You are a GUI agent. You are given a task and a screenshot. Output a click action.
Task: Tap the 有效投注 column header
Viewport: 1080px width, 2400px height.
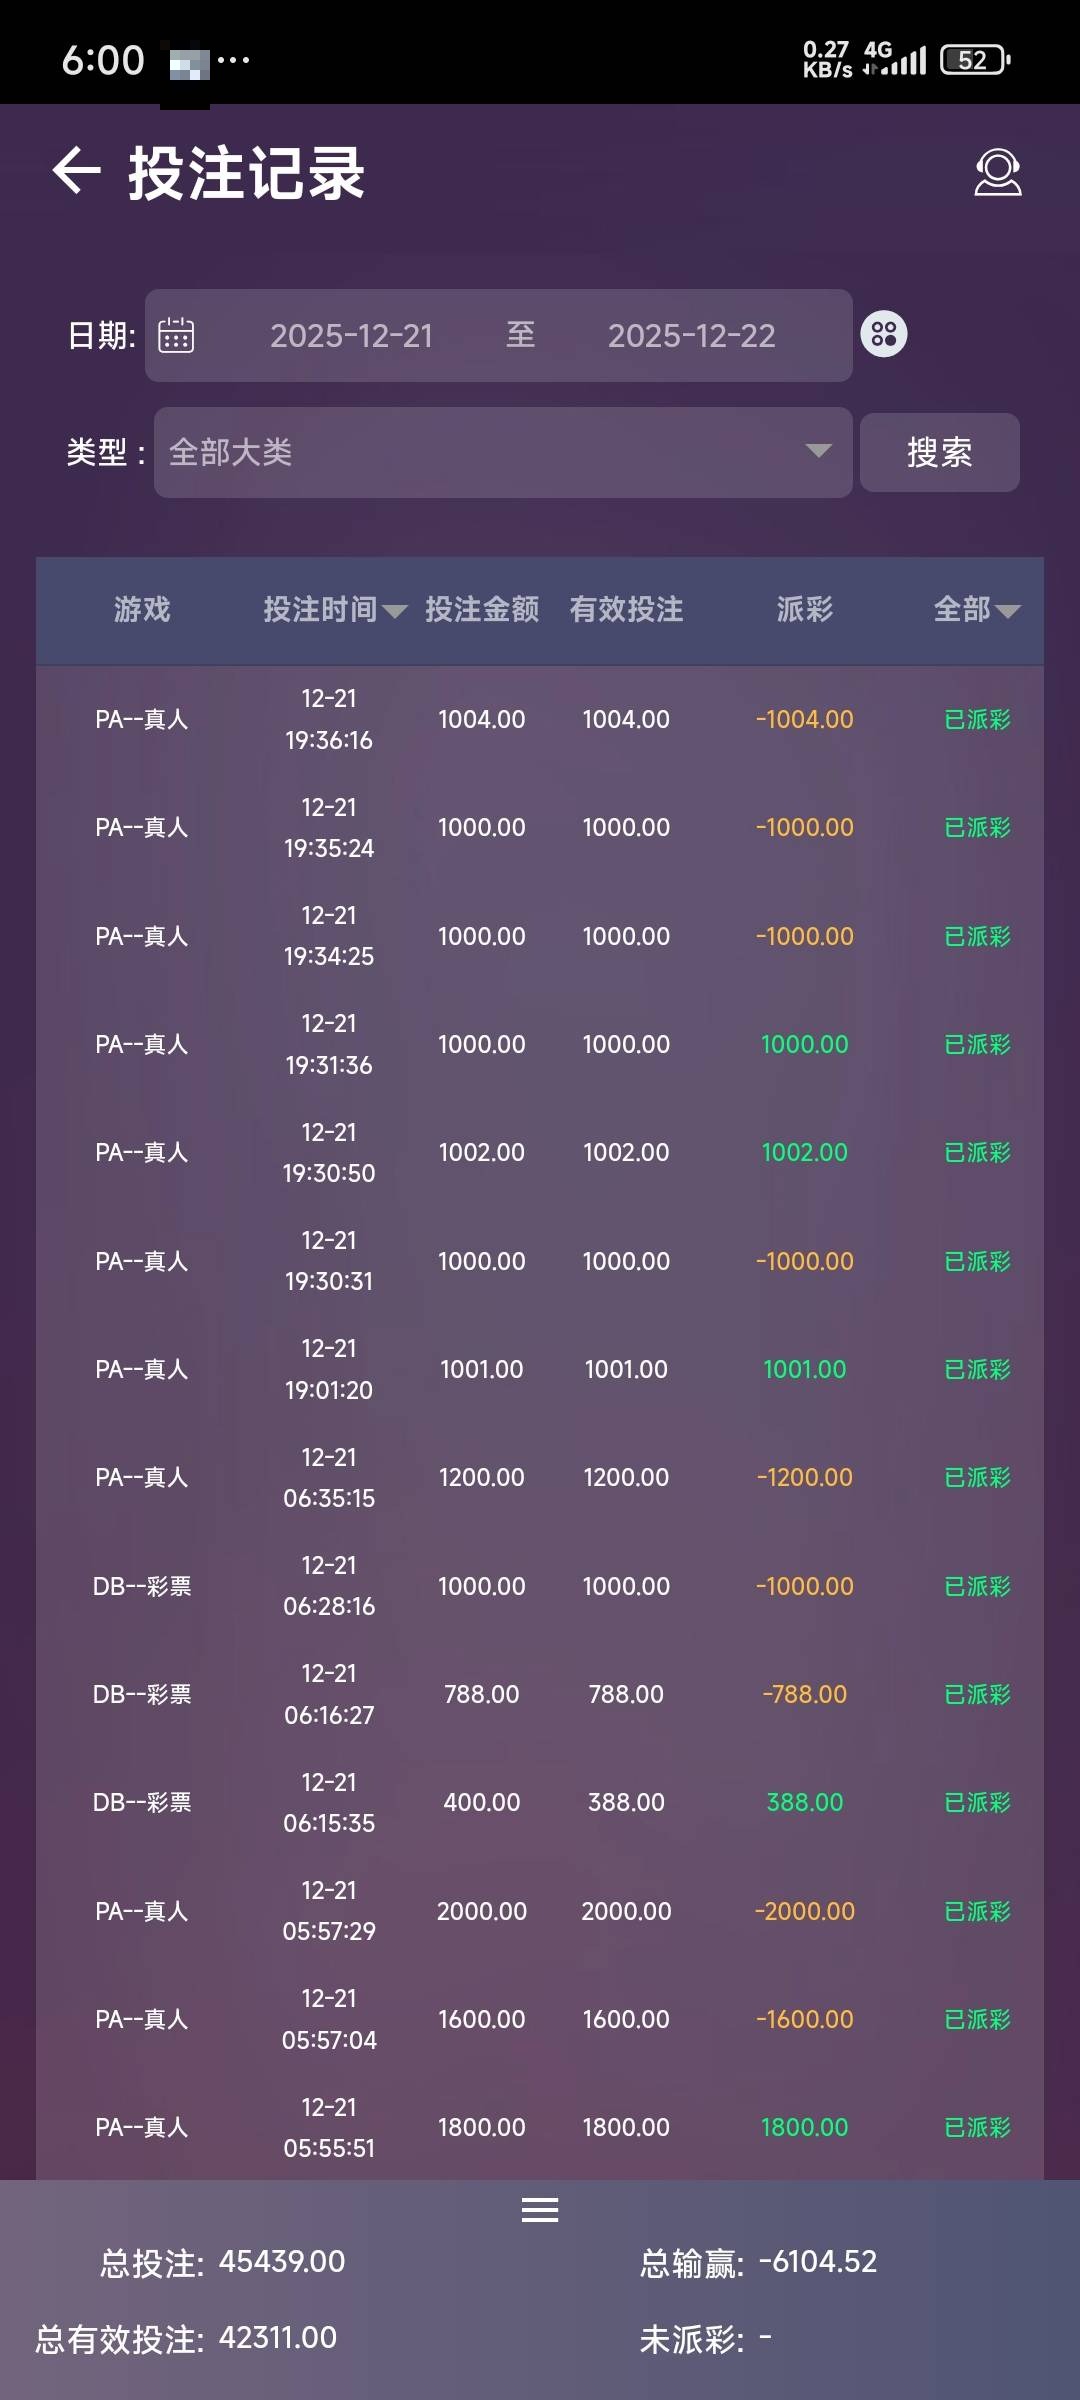point(626,609)
